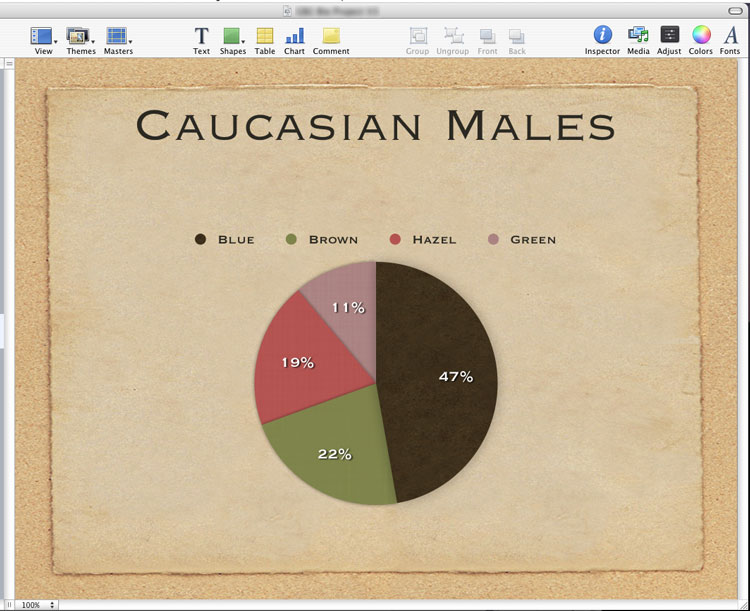This screenshot has height=611, width=750.
Task: Click the ruler toggle at canvas top-left corner
Action: tap(10, 63)
